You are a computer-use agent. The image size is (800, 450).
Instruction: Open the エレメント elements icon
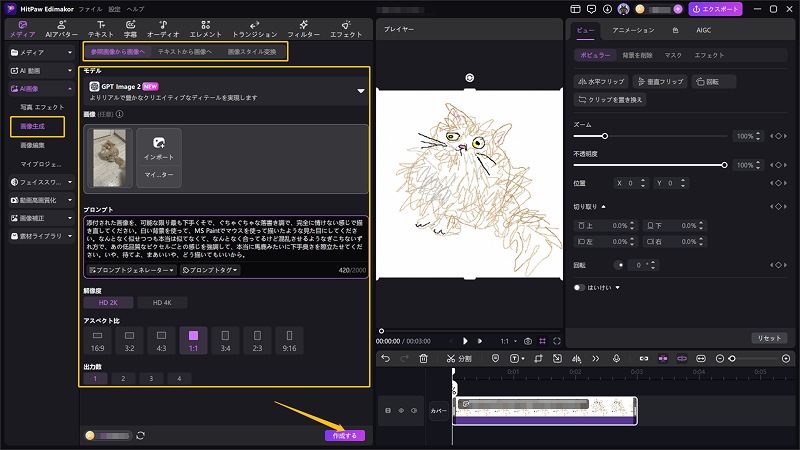coord(206,29)
